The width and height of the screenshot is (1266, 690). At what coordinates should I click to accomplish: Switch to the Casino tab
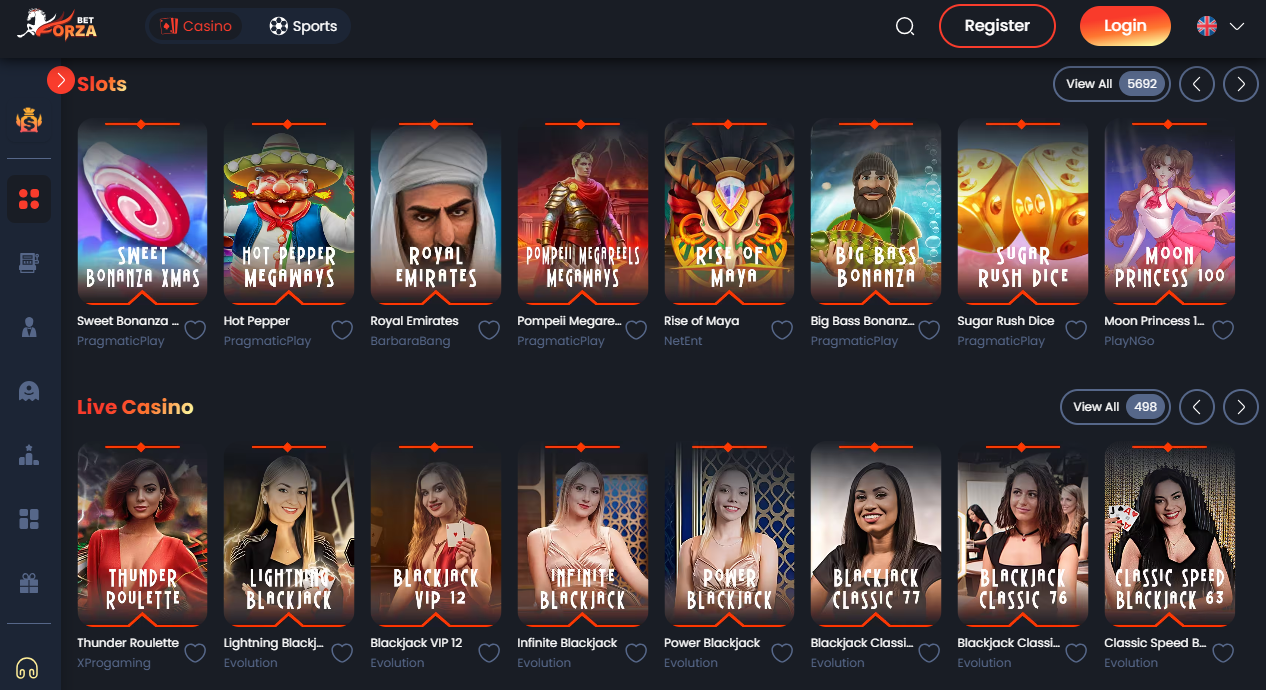pos(196,26)
